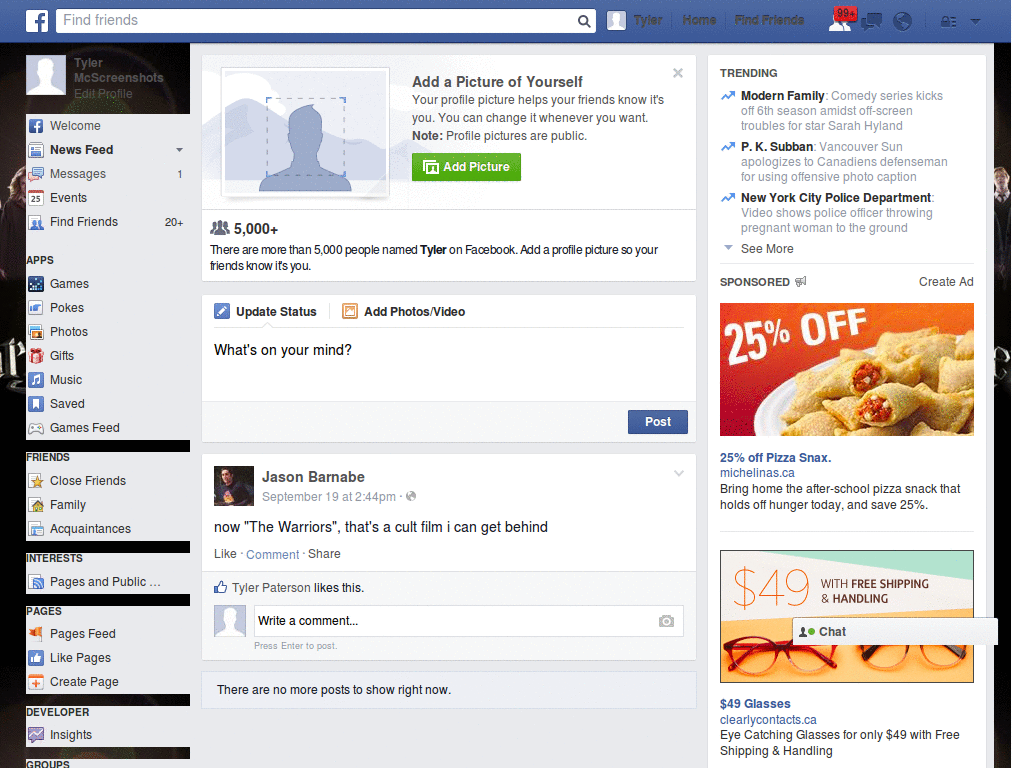Open the account menu arrow in top bar
The width and height of the screenshot is (1024, 768).
coord(975,22)
